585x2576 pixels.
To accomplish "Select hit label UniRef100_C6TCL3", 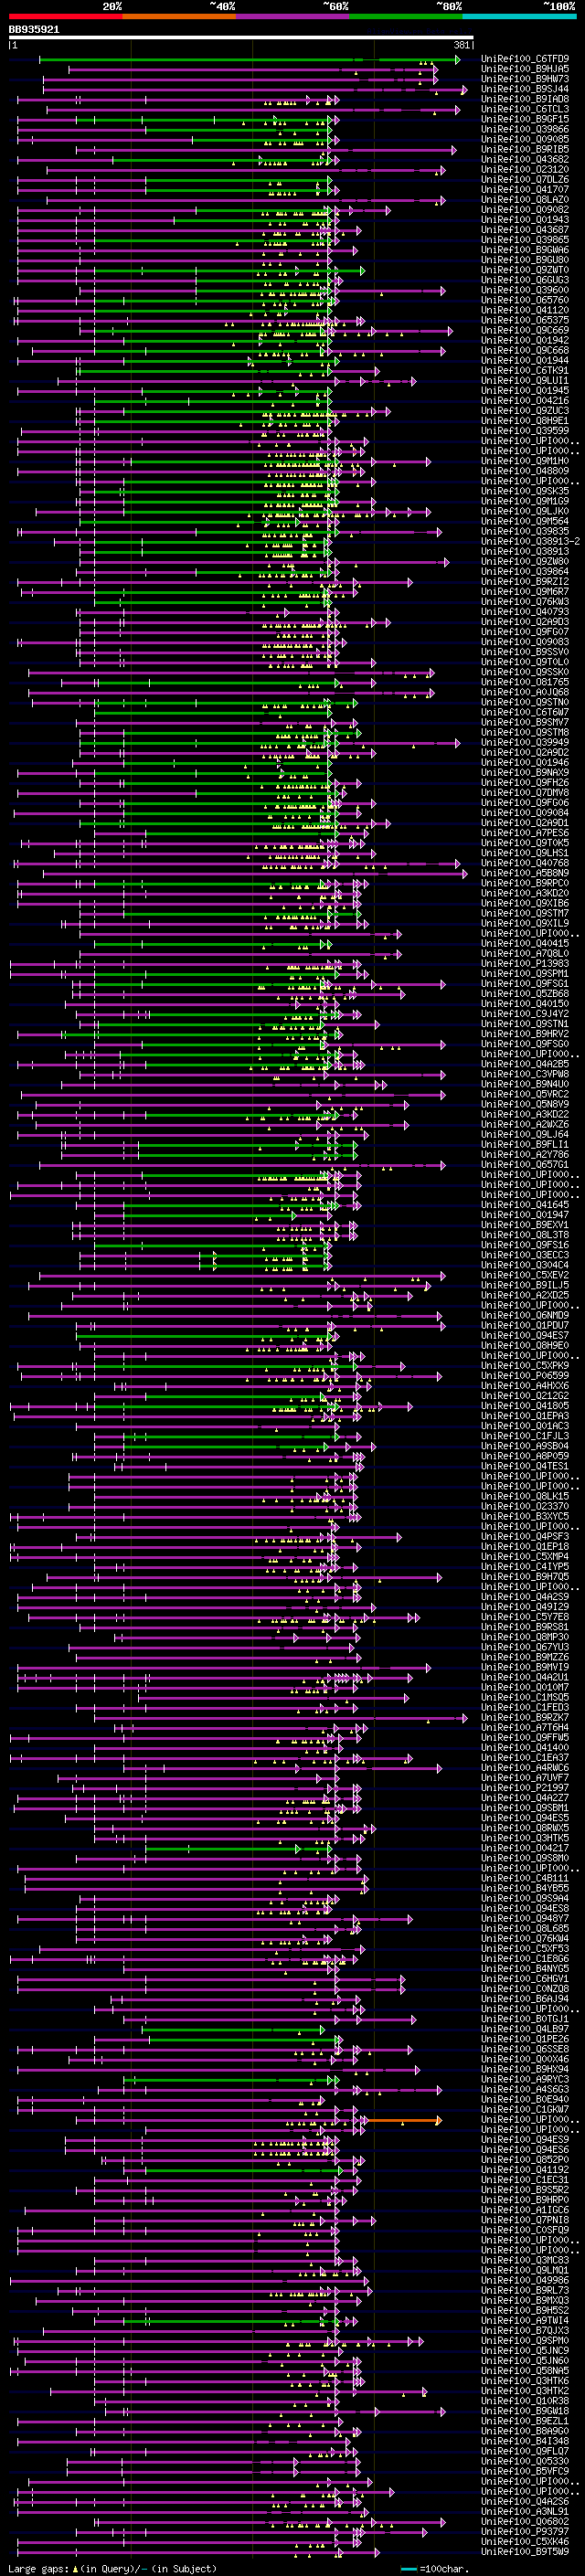I will [x=525, y=109].
